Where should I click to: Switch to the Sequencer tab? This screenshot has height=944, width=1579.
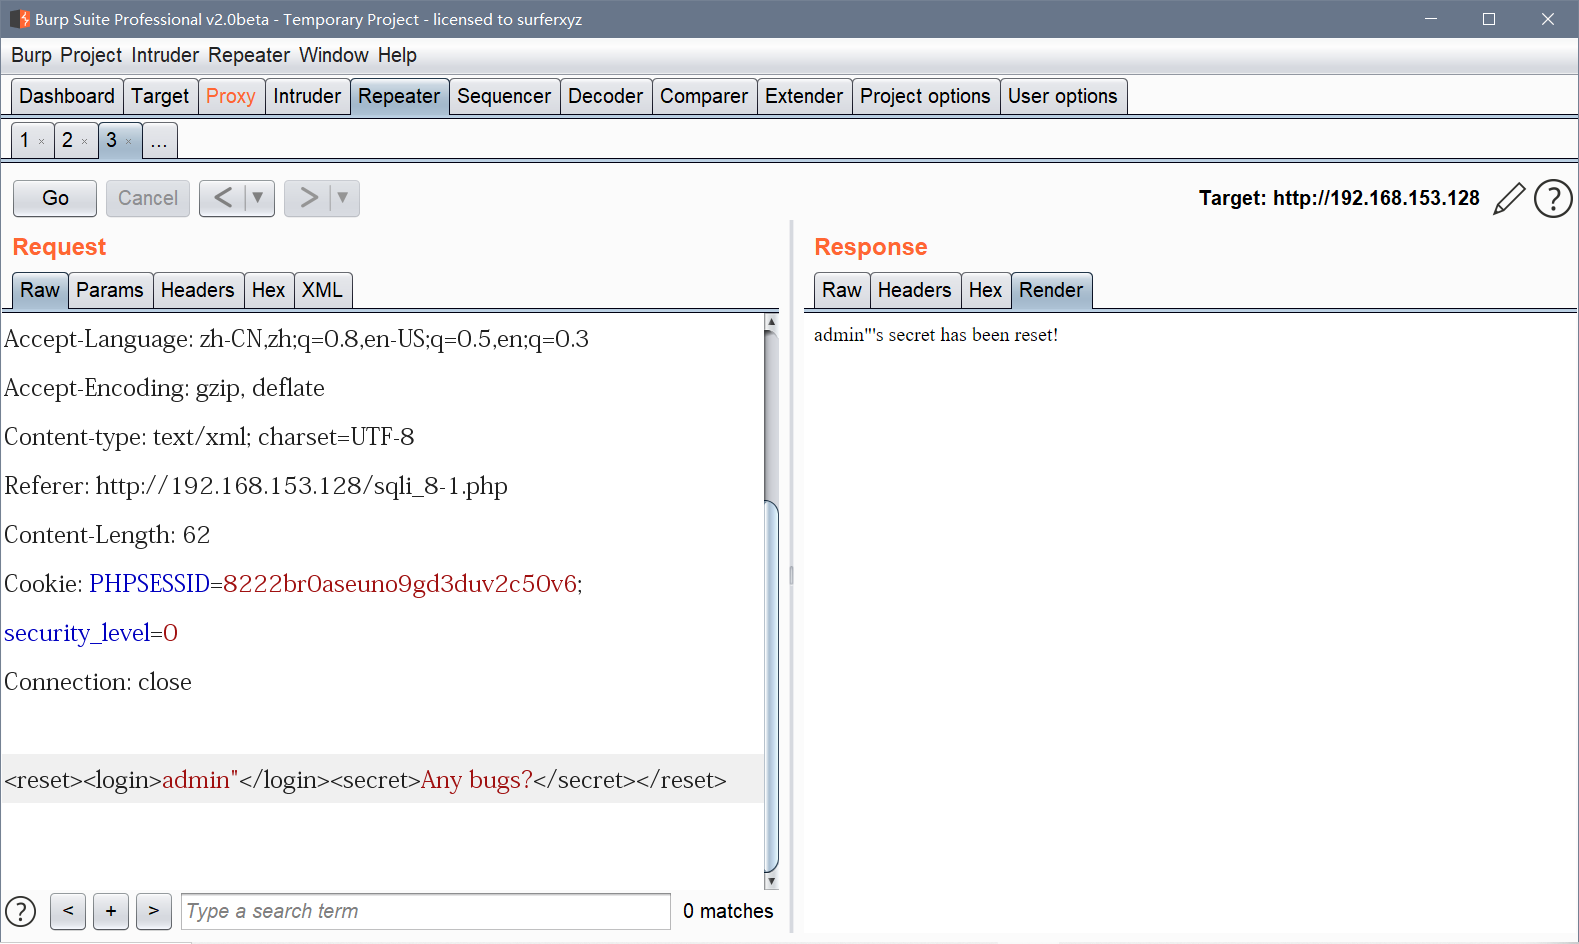click(504, 96)
